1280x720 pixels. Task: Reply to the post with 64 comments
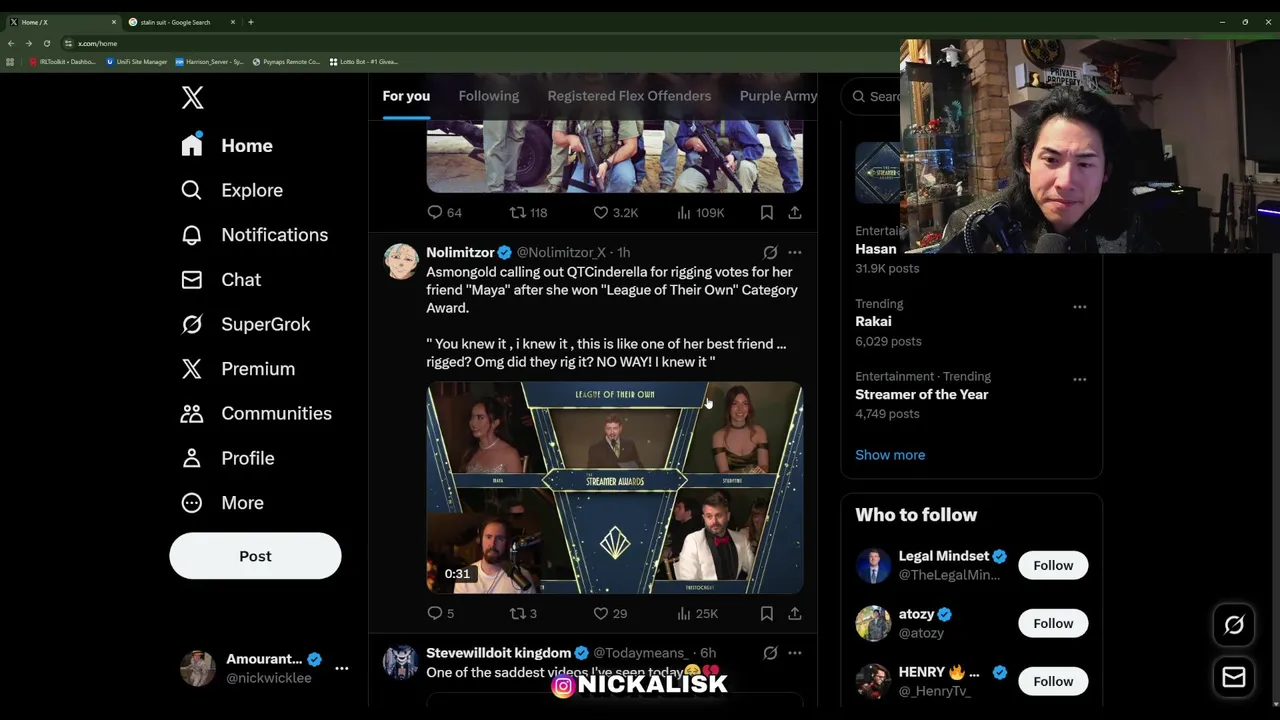click(x=444, y=213)
